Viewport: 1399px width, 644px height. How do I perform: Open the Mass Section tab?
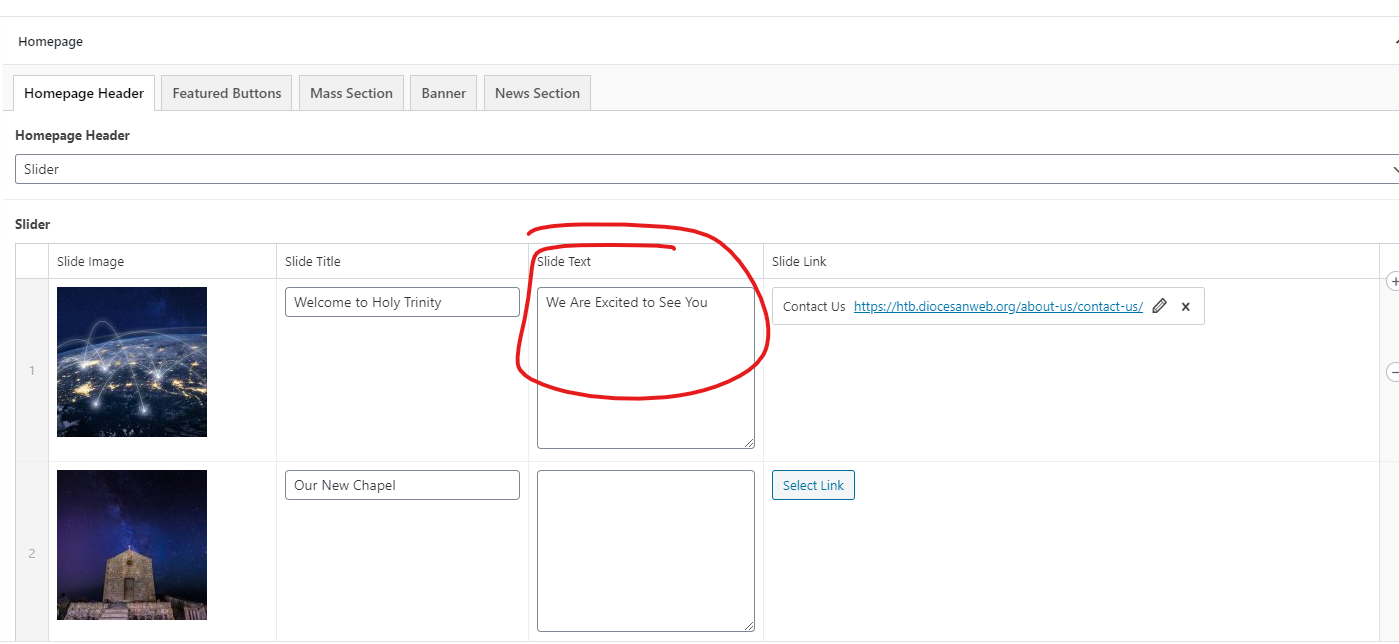point(351,93)
